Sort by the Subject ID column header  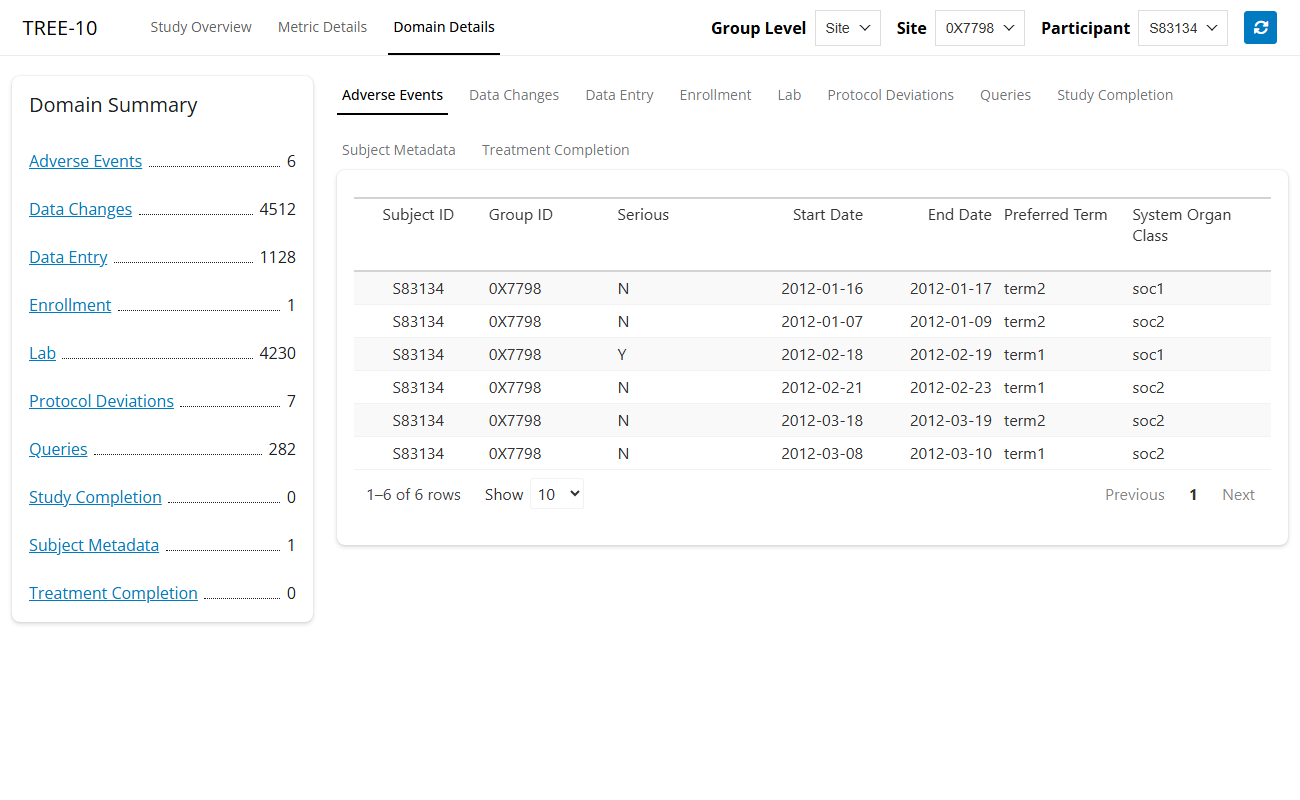coord(418,215)
